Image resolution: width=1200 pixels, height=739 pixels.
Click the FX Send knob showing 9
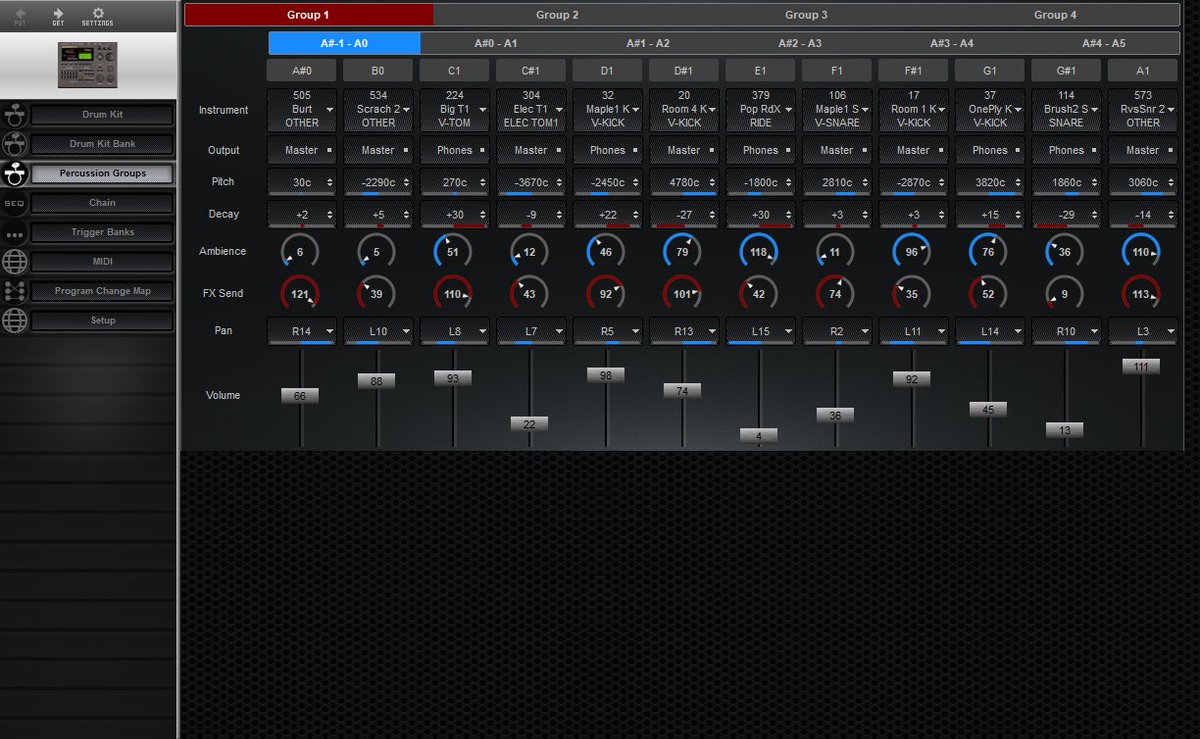tap(1066, 293)
